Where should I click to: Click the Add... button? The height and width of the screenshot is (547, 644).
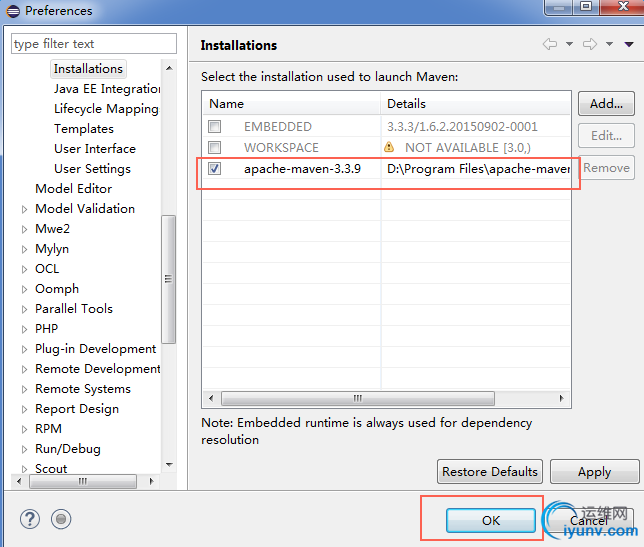pos(606,103)
